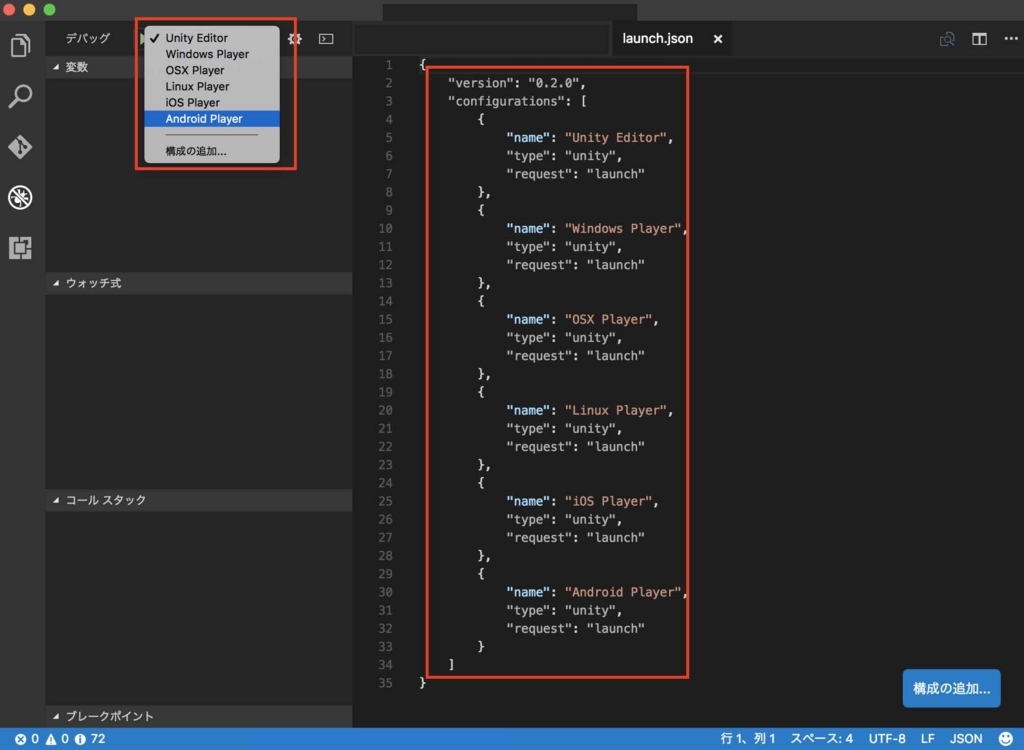Click the warnings count in status bar
1024x750 pixels.
click(x=57, y=739)
